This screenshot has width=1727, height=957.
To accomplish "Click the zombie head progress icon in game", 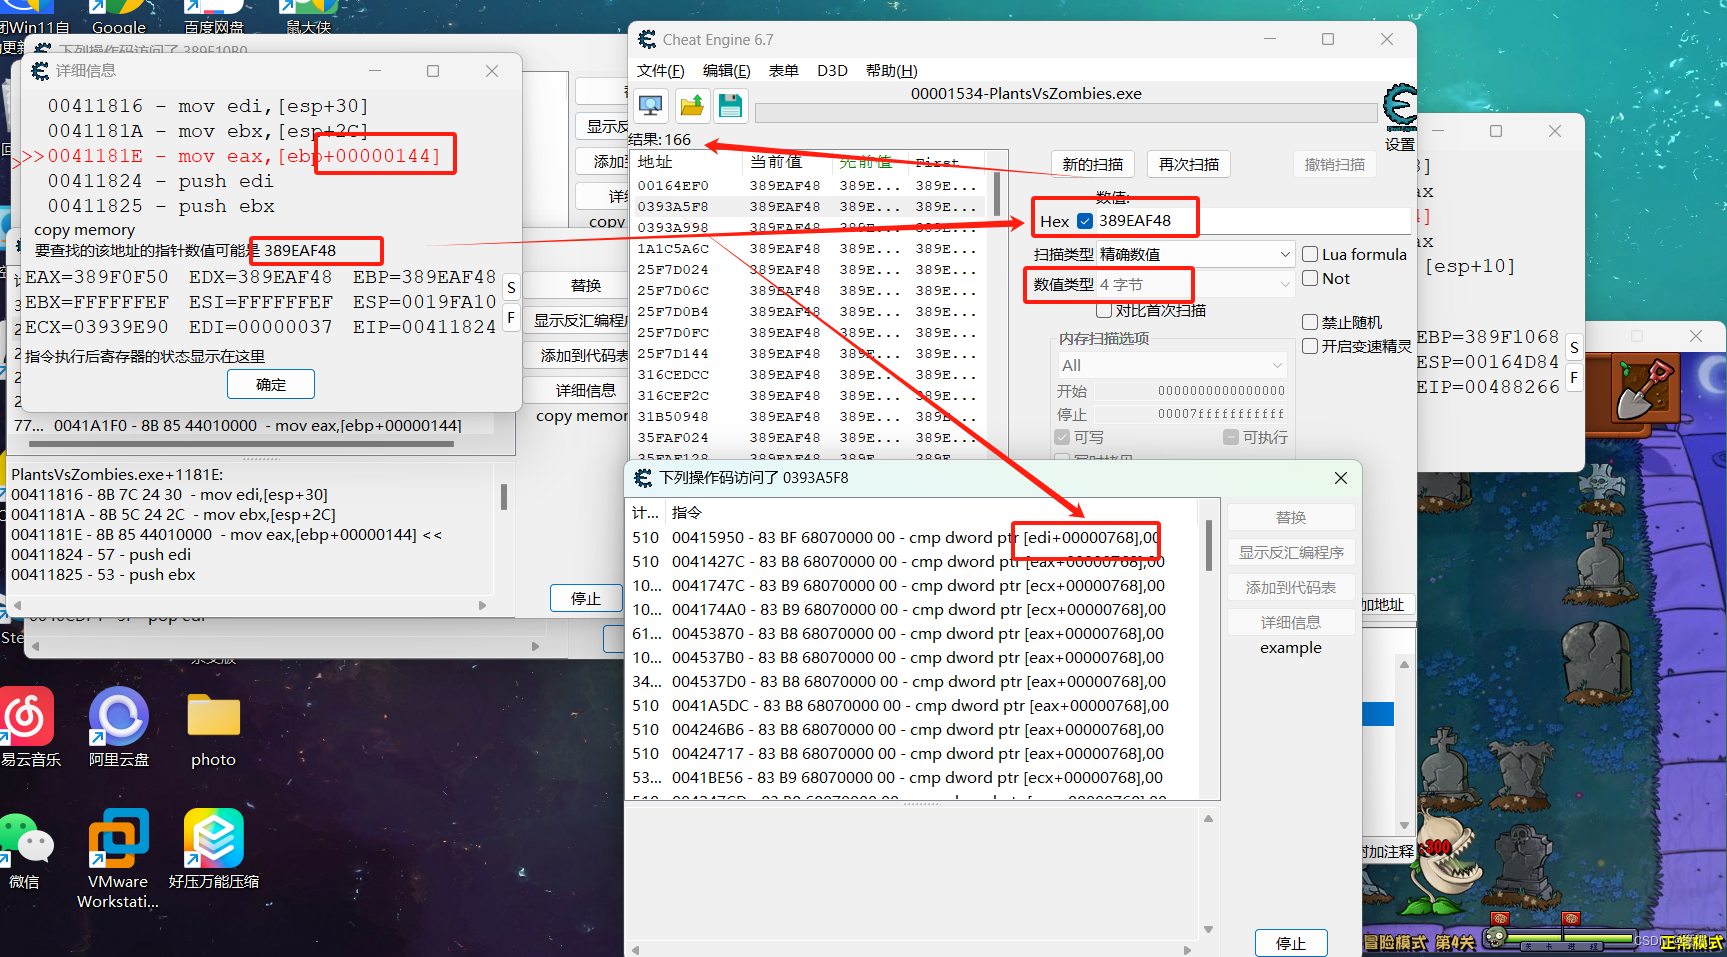I will [x=1495, y=937].
